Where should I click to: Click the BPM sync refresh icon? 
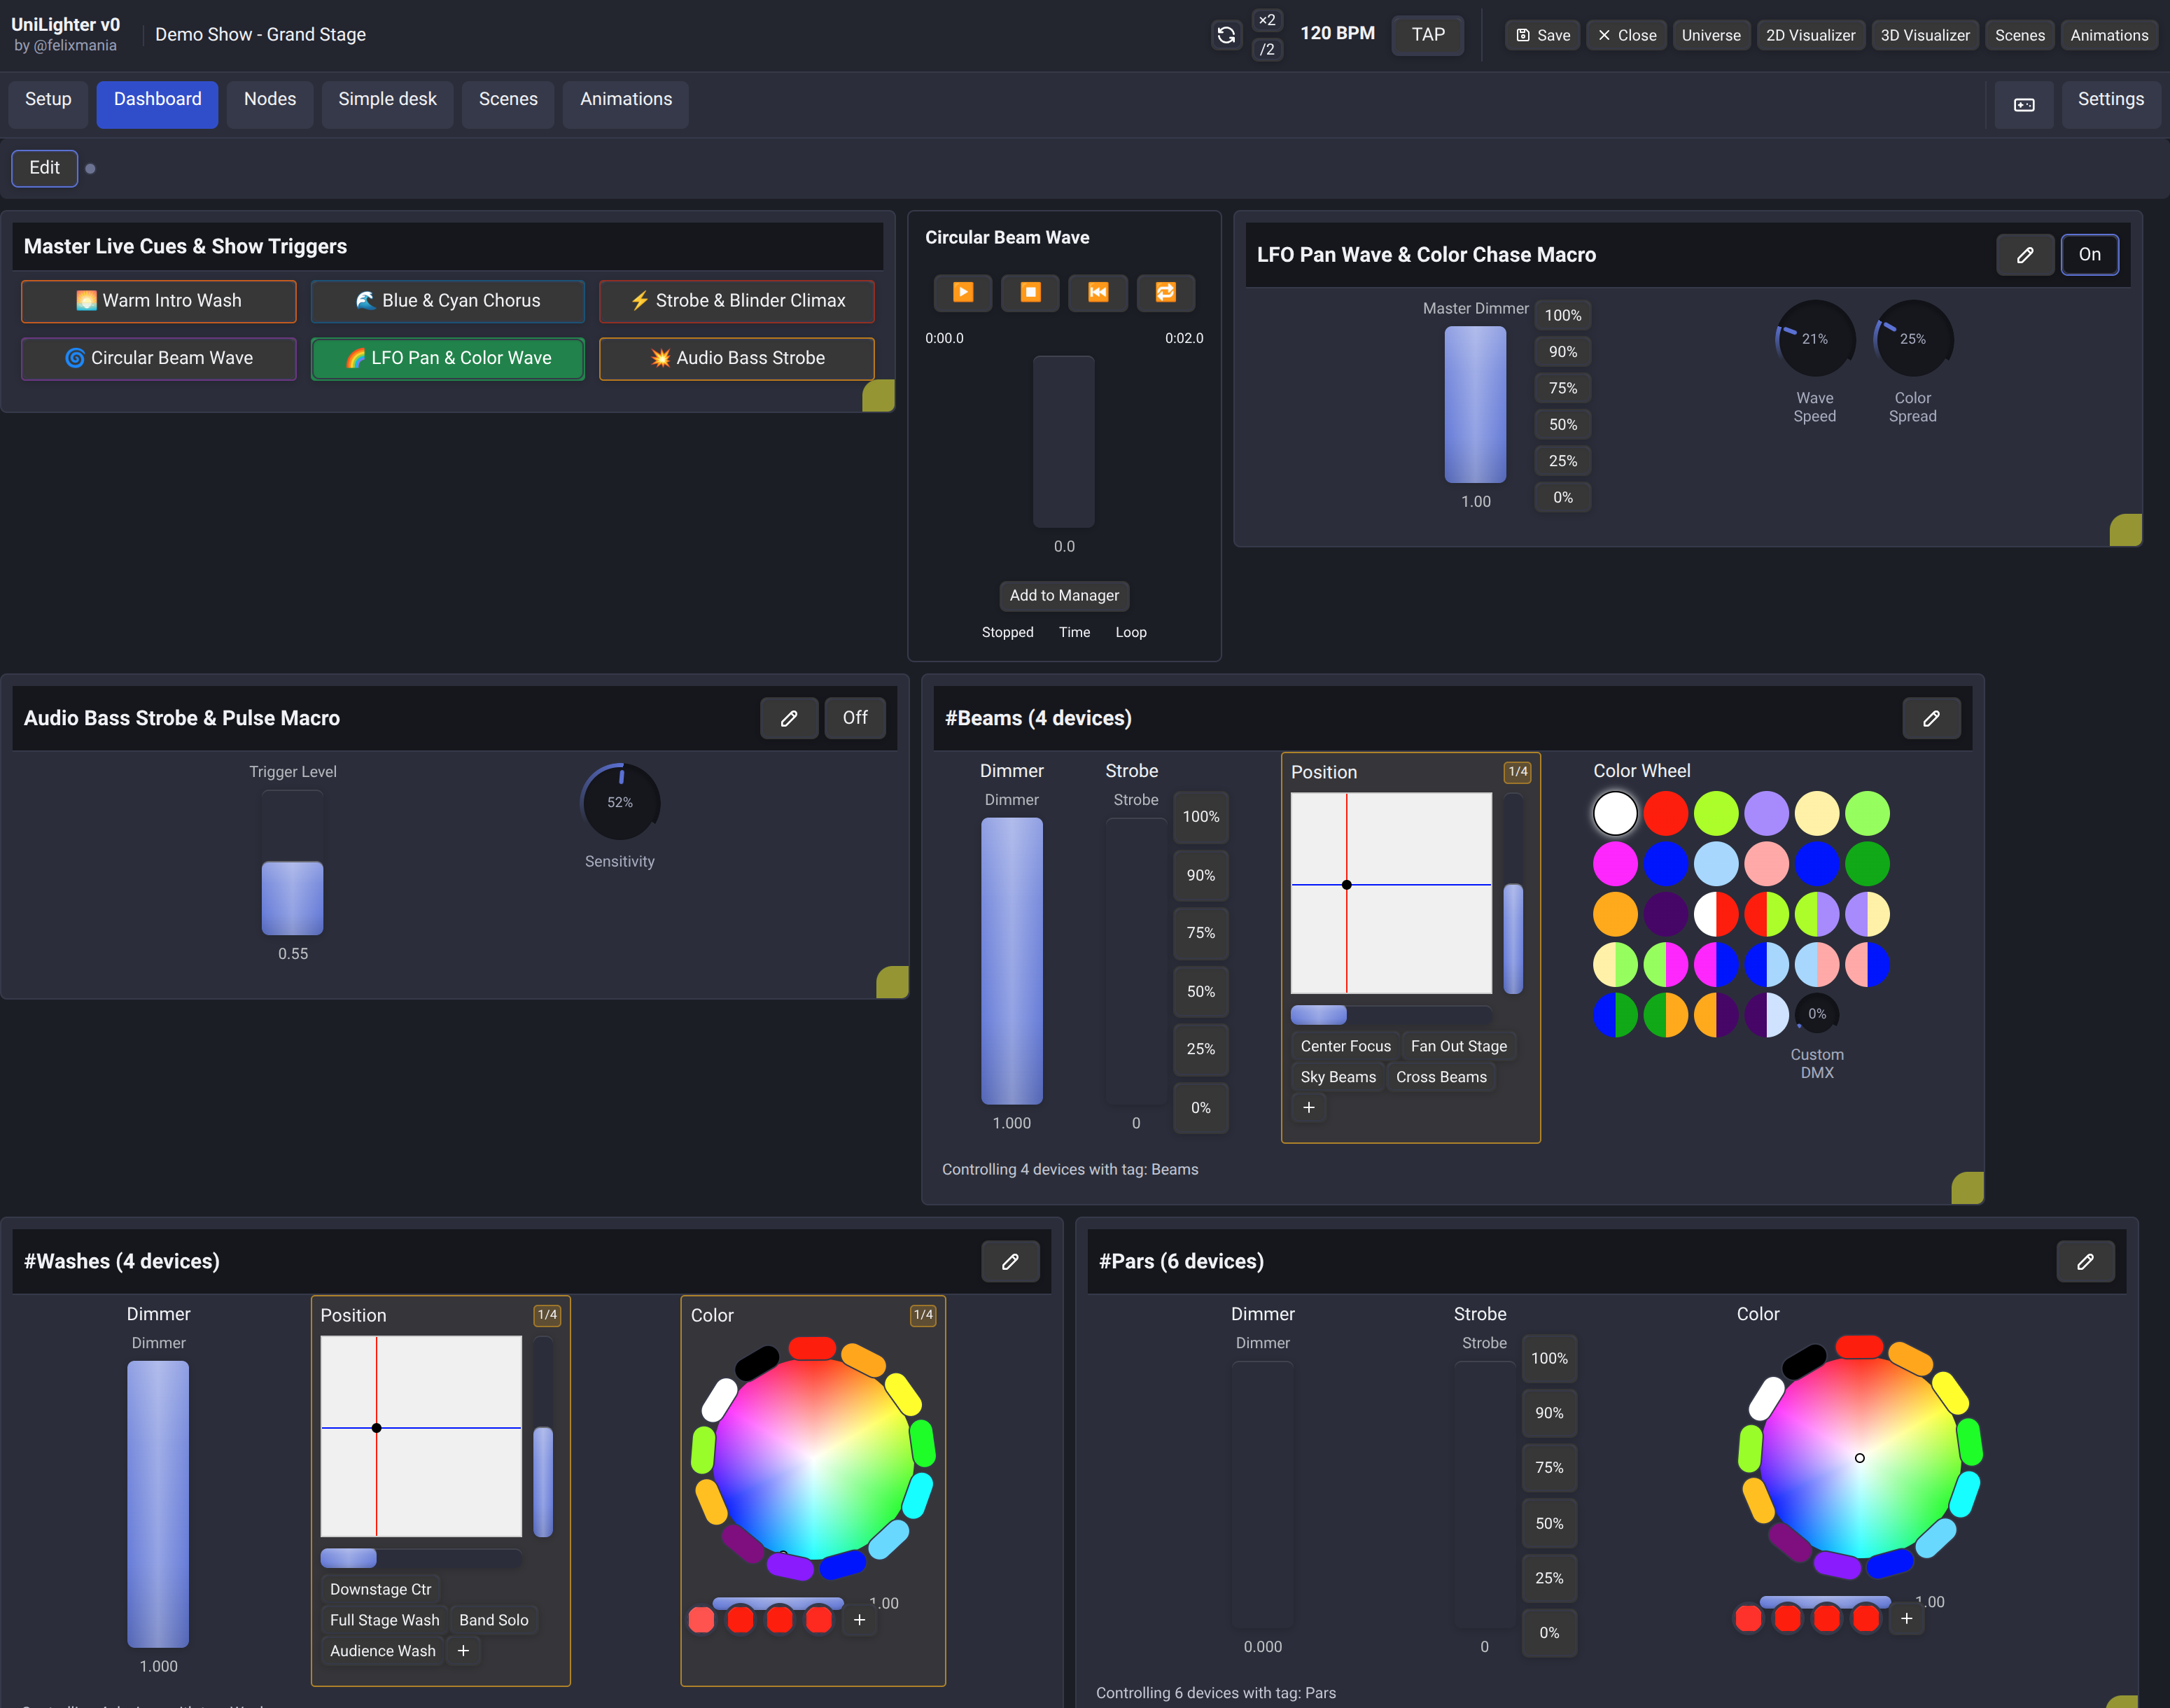[x=1226, y=35]
